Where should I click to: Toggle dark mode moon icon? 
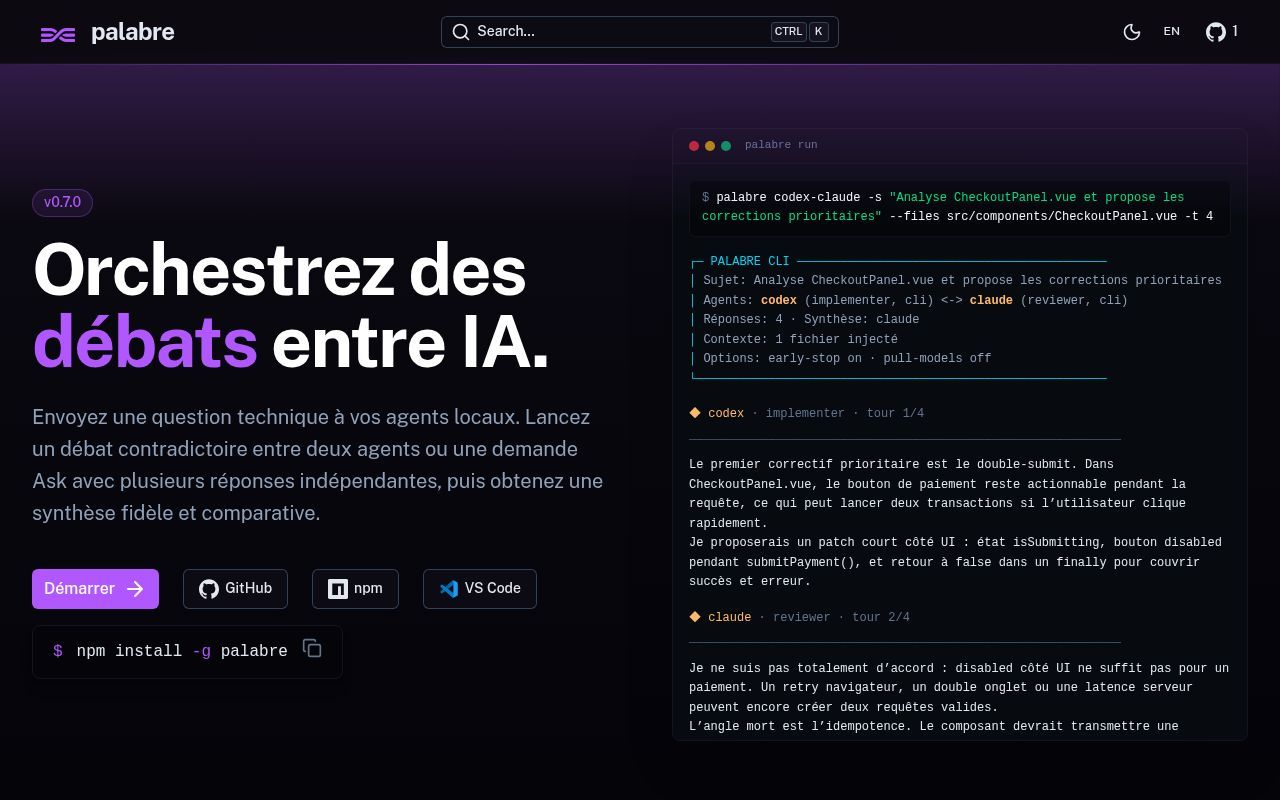point(1132,32)
